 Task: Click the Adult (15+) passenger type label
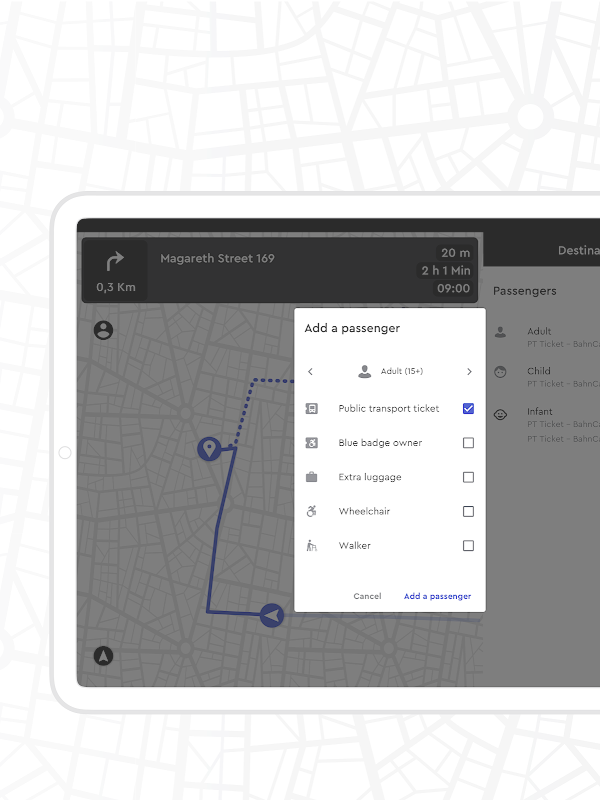[x=402, y=371]
